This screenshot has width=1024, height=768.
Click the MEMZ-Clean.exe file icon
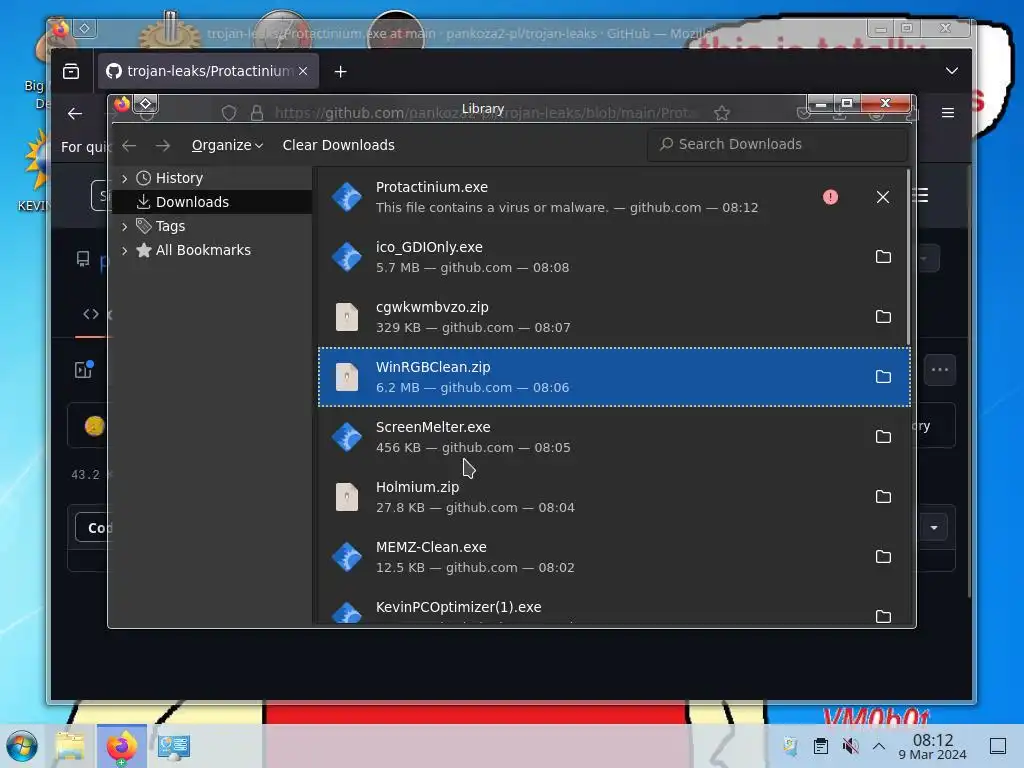tap(347, 557)
